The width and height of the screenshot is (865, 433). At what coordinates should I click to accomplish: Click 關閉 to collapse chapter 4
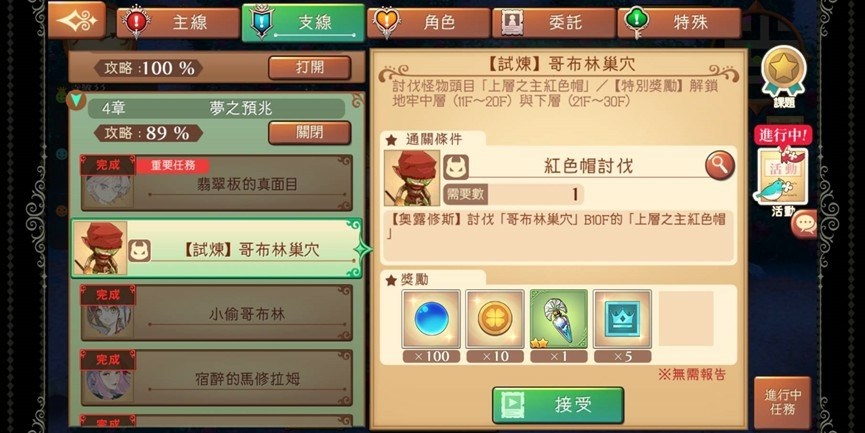[x=309, y=133]
